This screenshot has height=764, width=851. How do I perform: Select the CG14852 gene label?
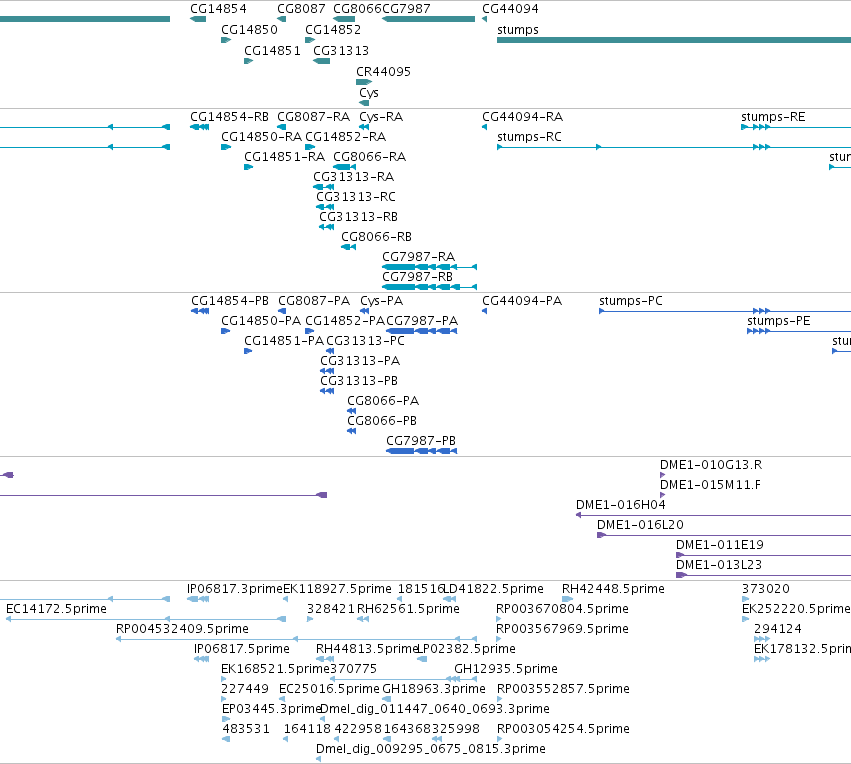(x=333, y=29)
